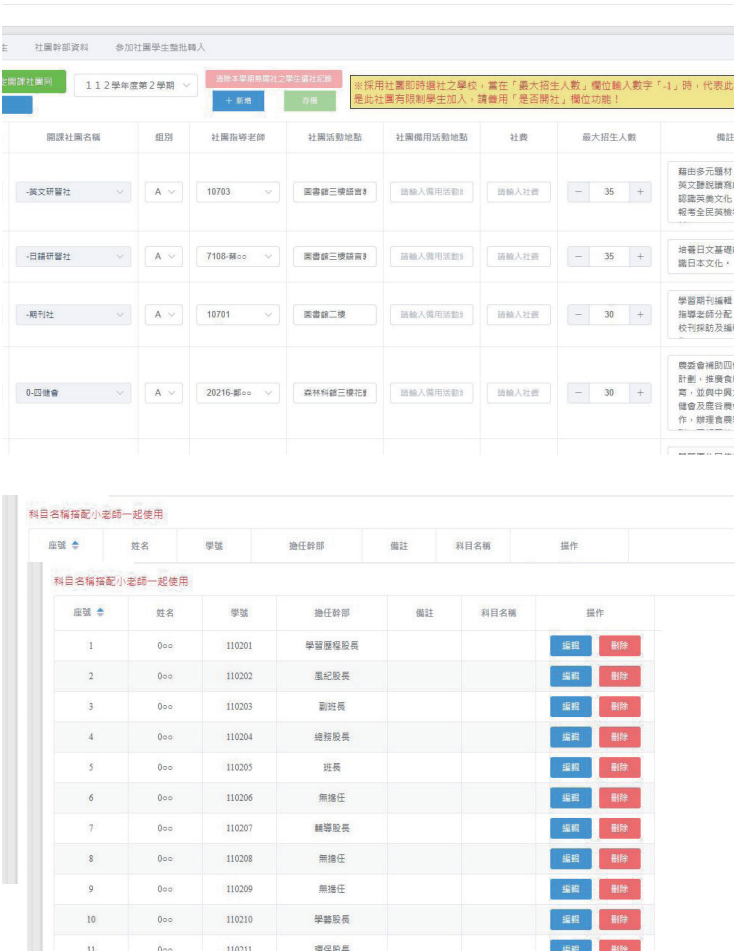The height and width of the screenshot is (952, 735).
Task: Click the blue 新增 button
Action: (x=238, y=101)
